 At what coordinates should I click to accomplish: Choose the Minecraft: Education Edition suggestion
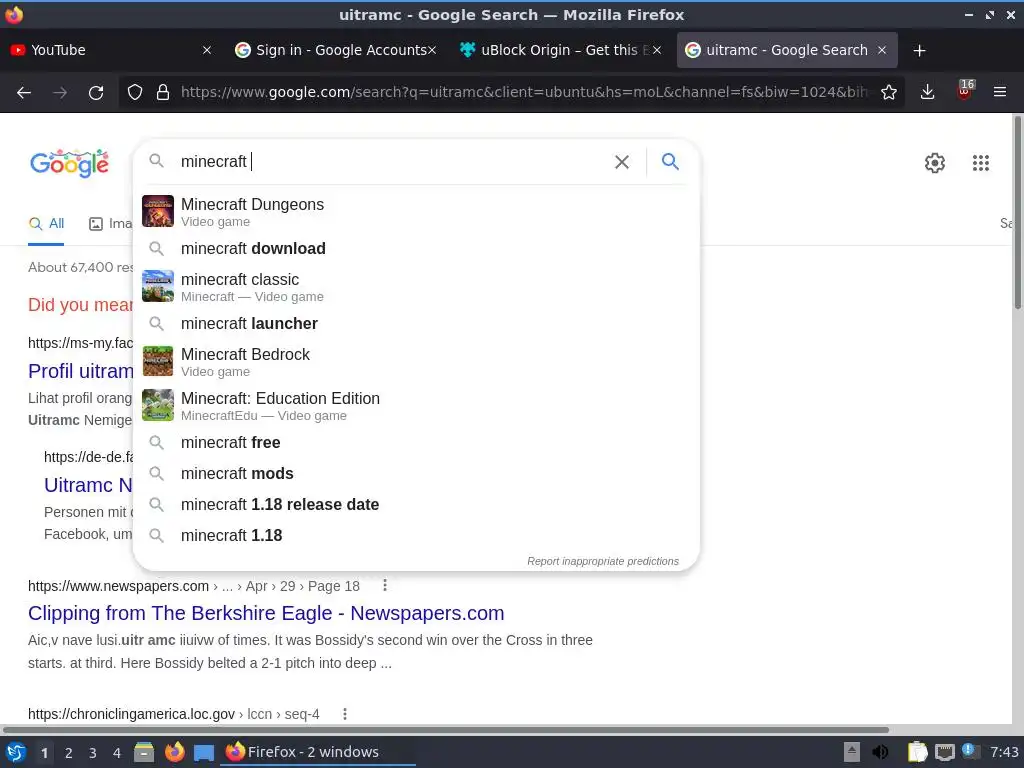tap(416, 406)
